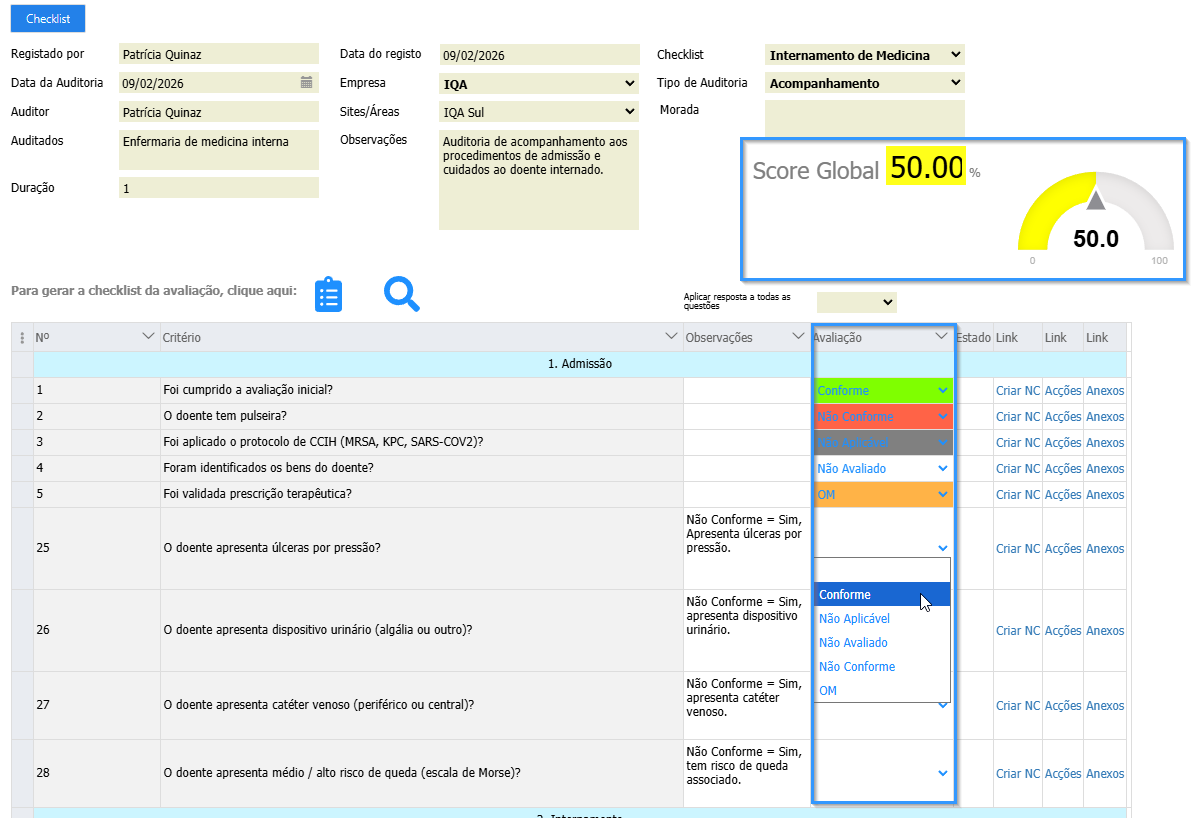Open the OM evaluation dropdown in row 5

(x=883, y=494)
